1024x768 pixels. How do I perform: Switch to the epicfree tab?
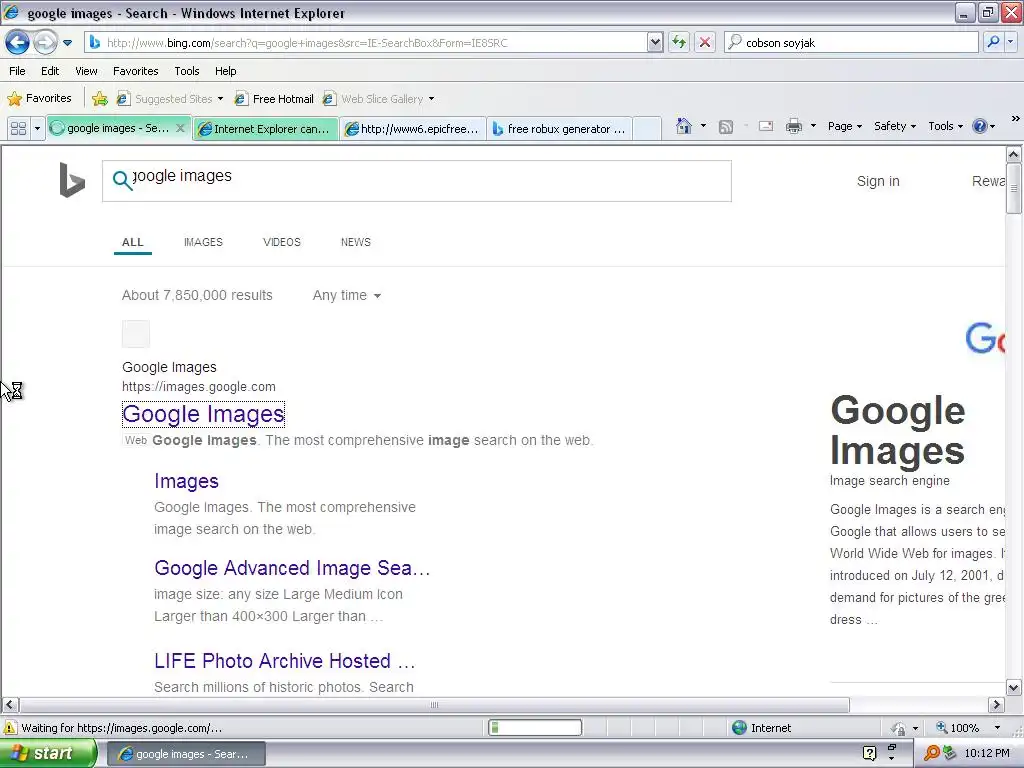pyautogui.click(x=413, y=129)
